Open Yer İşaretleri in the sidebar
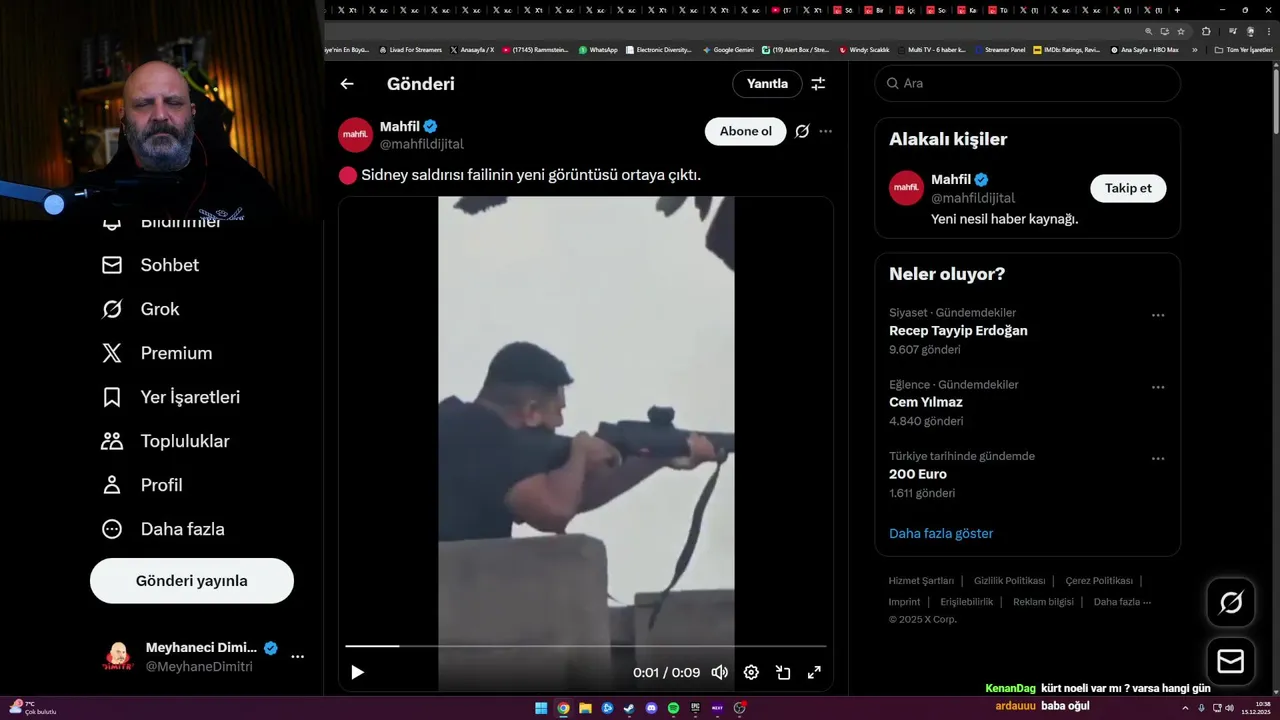 (171, 397)
